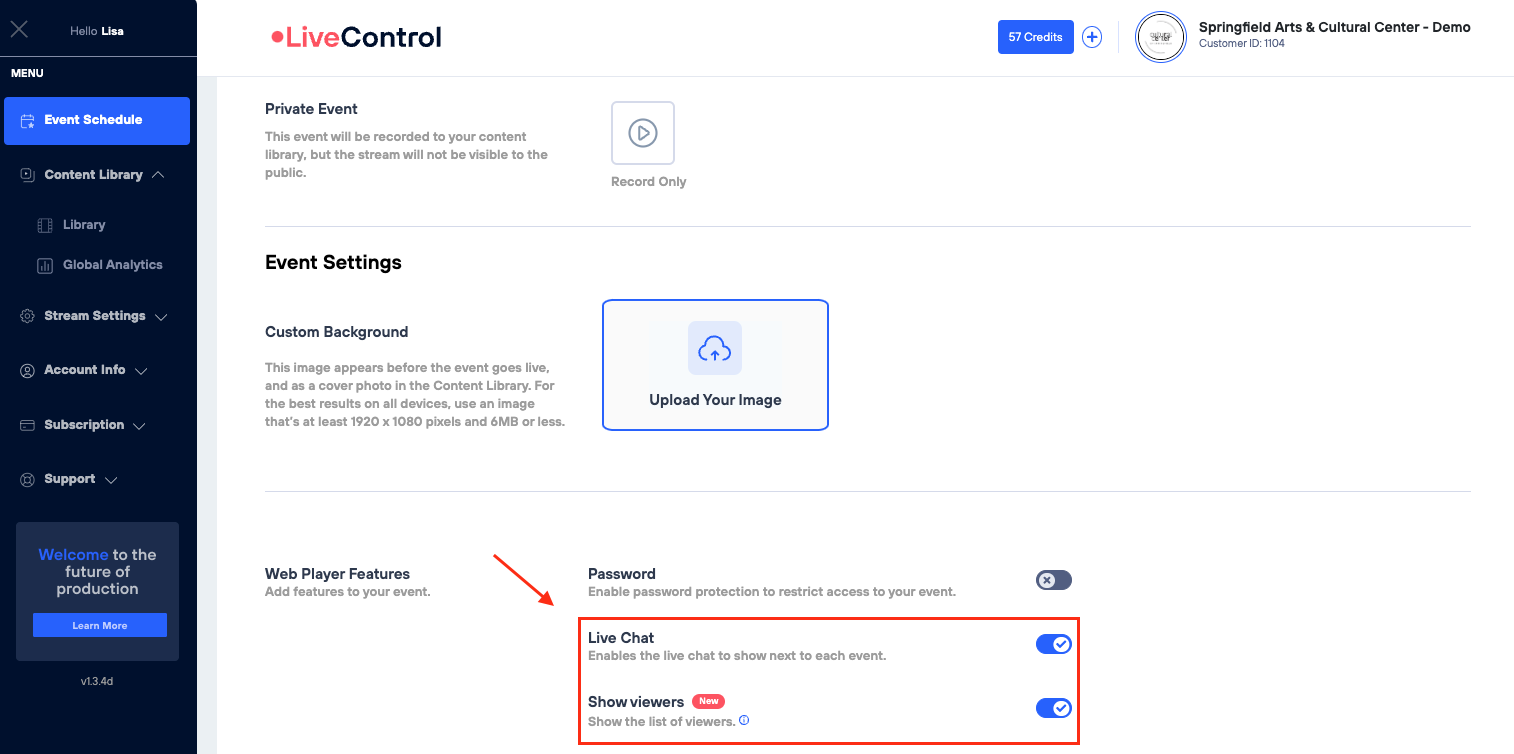The width and height of the screenshot is (1514, 754).
Task: Click the Global Analytics chart icon
Action: (x=45, y=266)
